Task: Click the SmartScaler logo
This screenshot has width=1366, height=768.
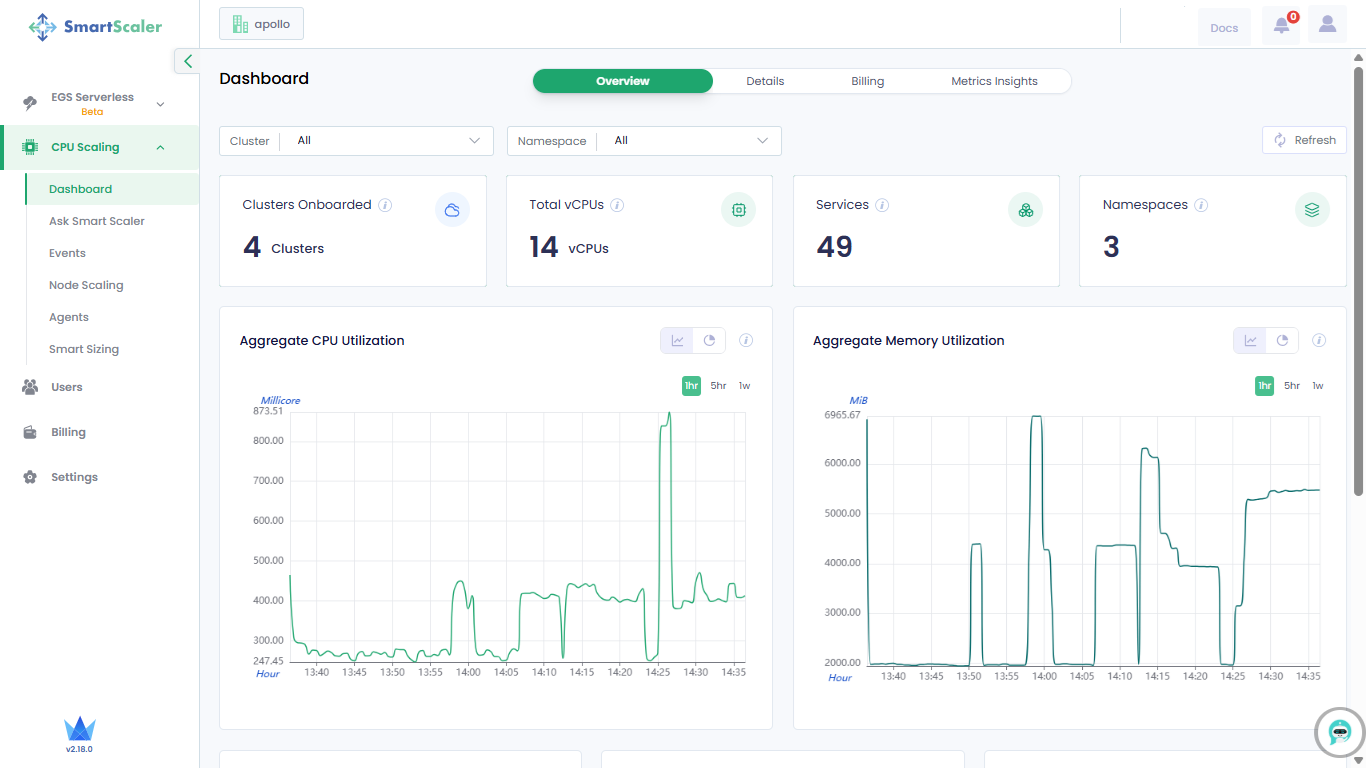Action: 96,27
